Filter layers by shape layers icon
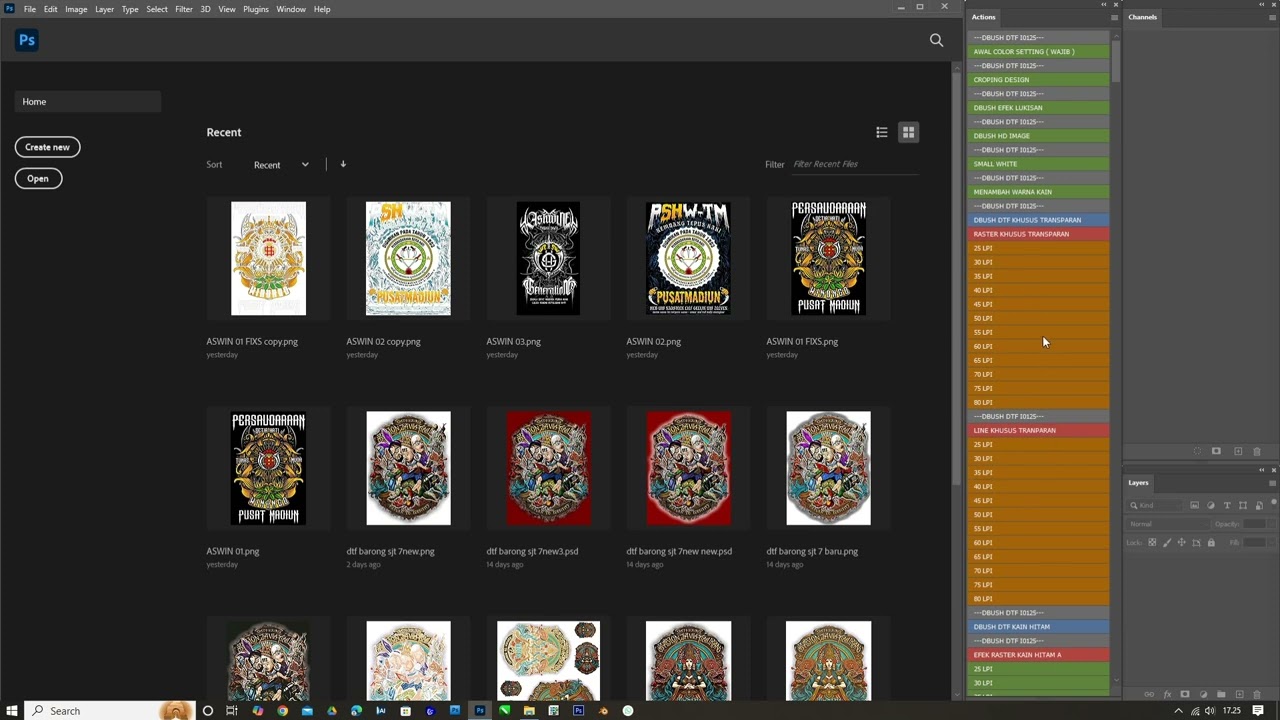The width and height of the screenshot is (1280, 720). coord(1243,505)
